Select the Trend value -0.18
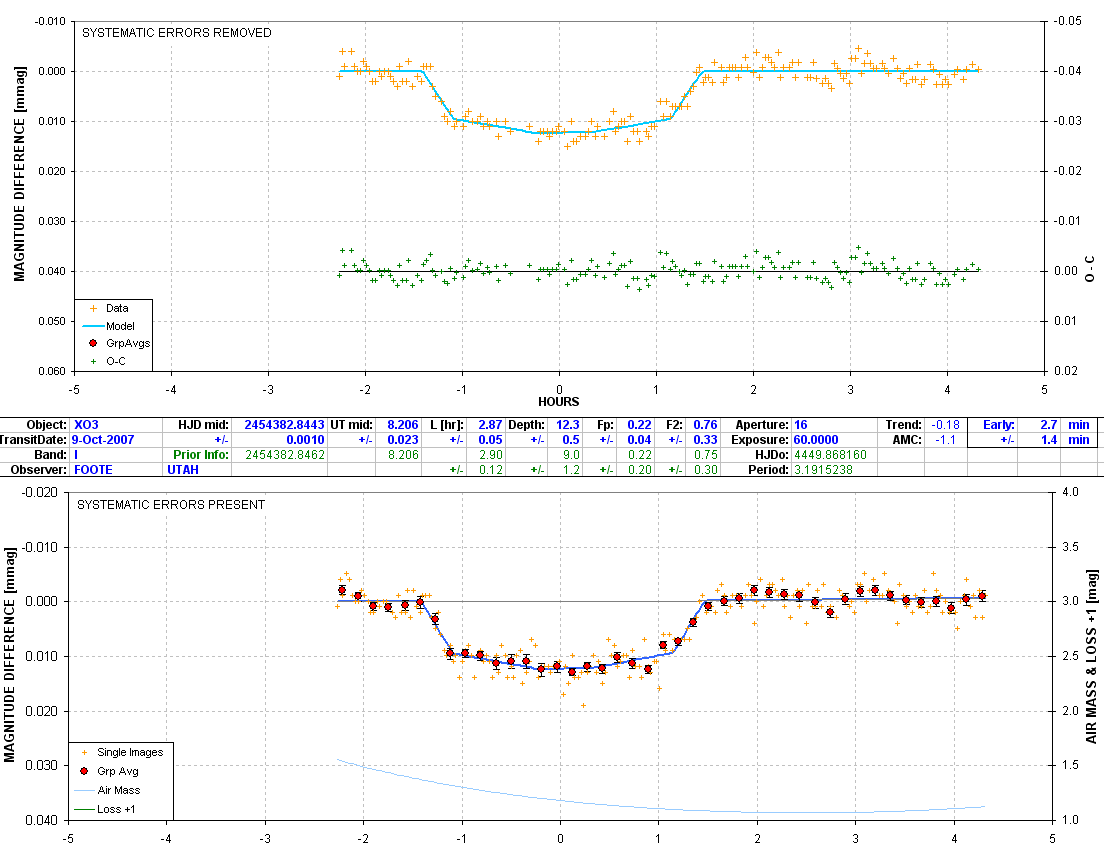The image size is (1104, 851). tap(945, 424)
